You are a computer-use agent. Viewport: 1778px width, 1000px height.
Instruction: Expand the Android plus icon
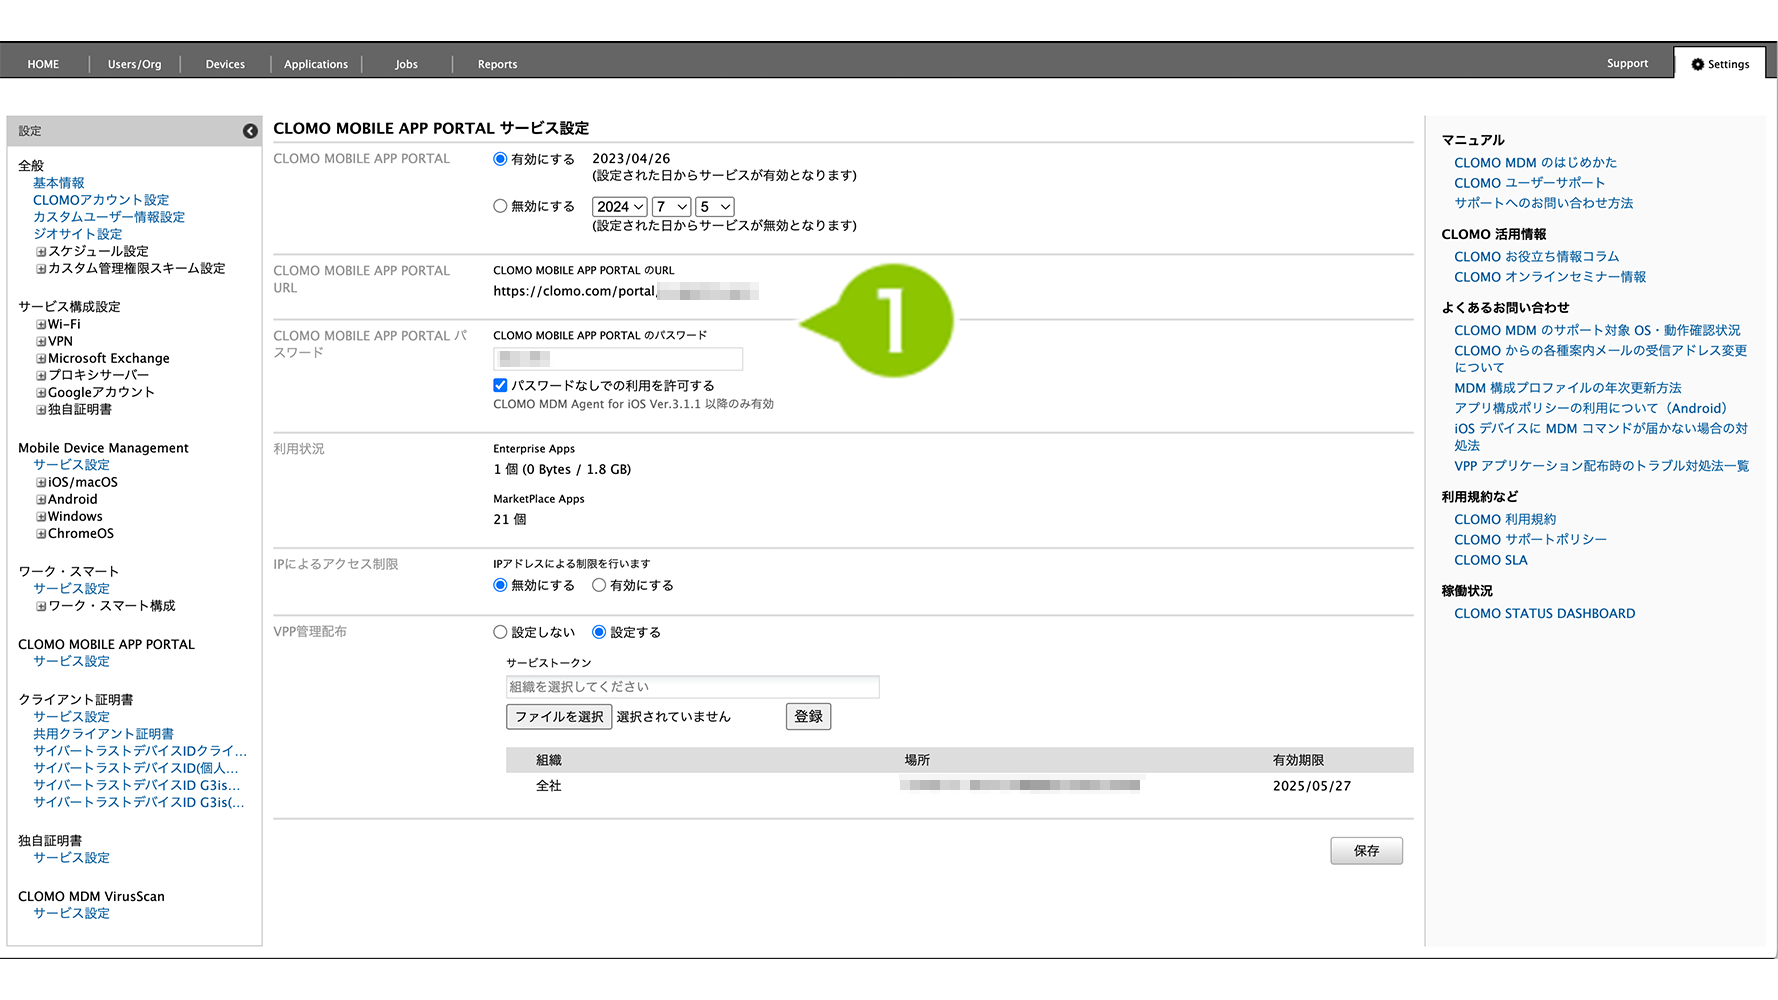(41, 500)
